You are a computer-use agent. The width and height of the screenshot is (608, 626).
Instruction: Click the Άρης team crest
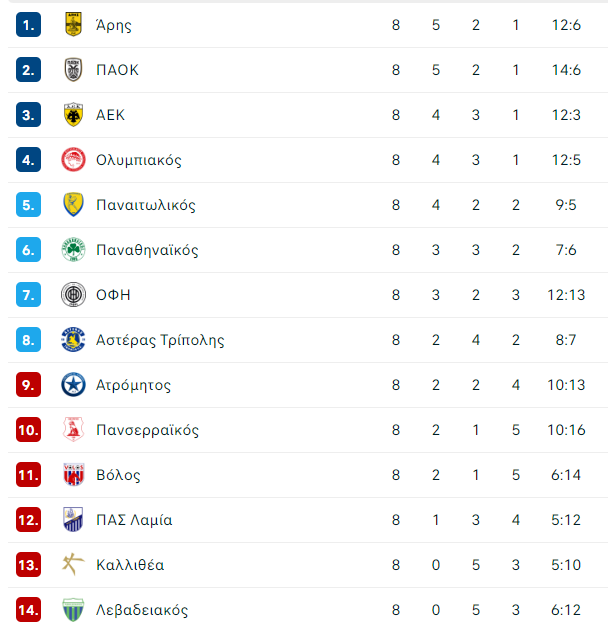(x=73, y=24)
